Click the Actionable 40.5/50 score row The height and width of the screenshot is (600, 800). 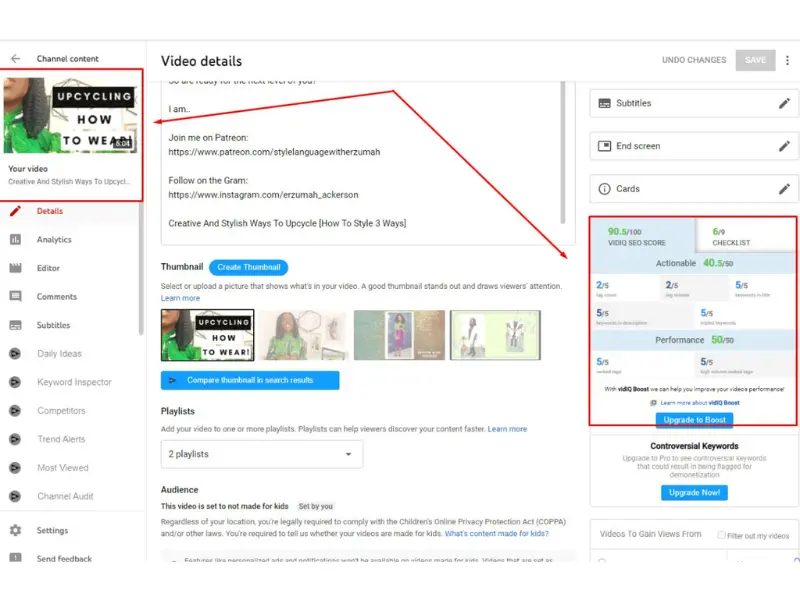(694, 264)
